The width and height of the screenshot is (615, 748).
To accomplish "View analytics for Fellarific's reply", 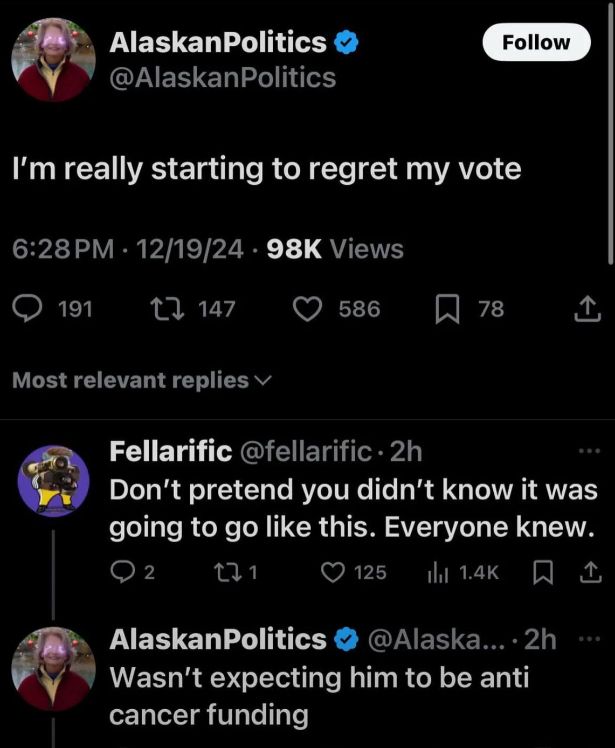I will click(x=439, y=572).
